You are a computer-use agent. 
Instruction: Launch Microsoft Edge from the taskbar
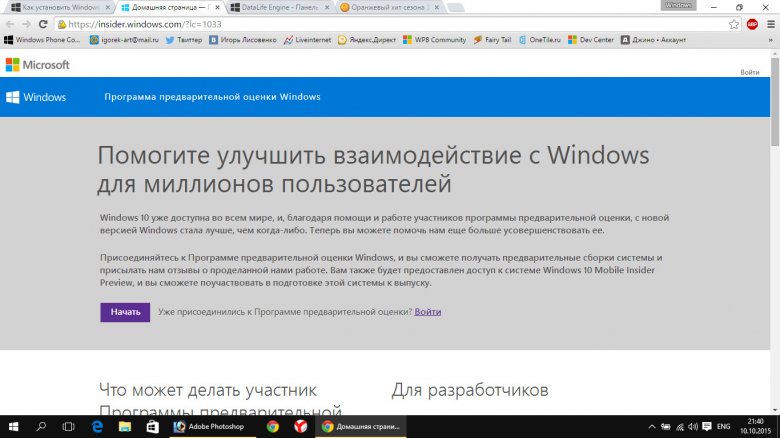(97, 427)
